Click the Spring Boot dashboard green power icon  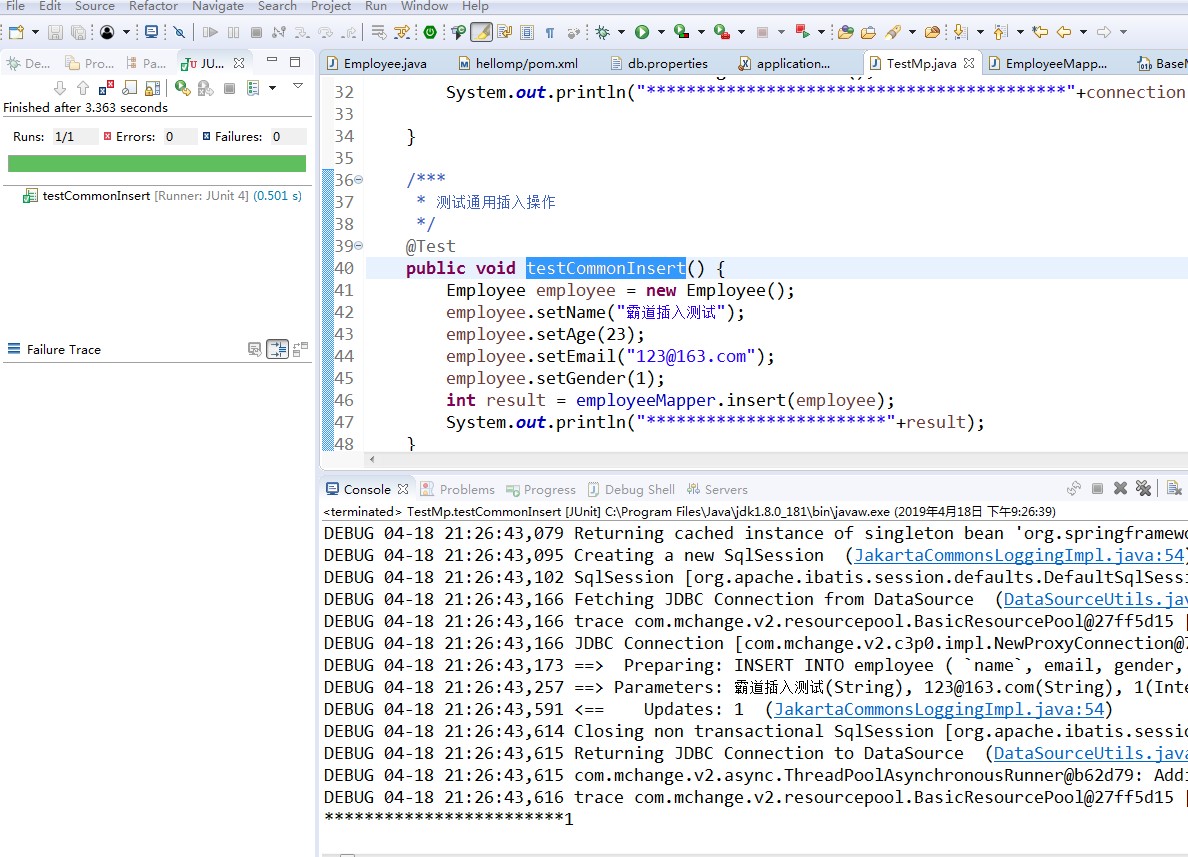(430, 32)
